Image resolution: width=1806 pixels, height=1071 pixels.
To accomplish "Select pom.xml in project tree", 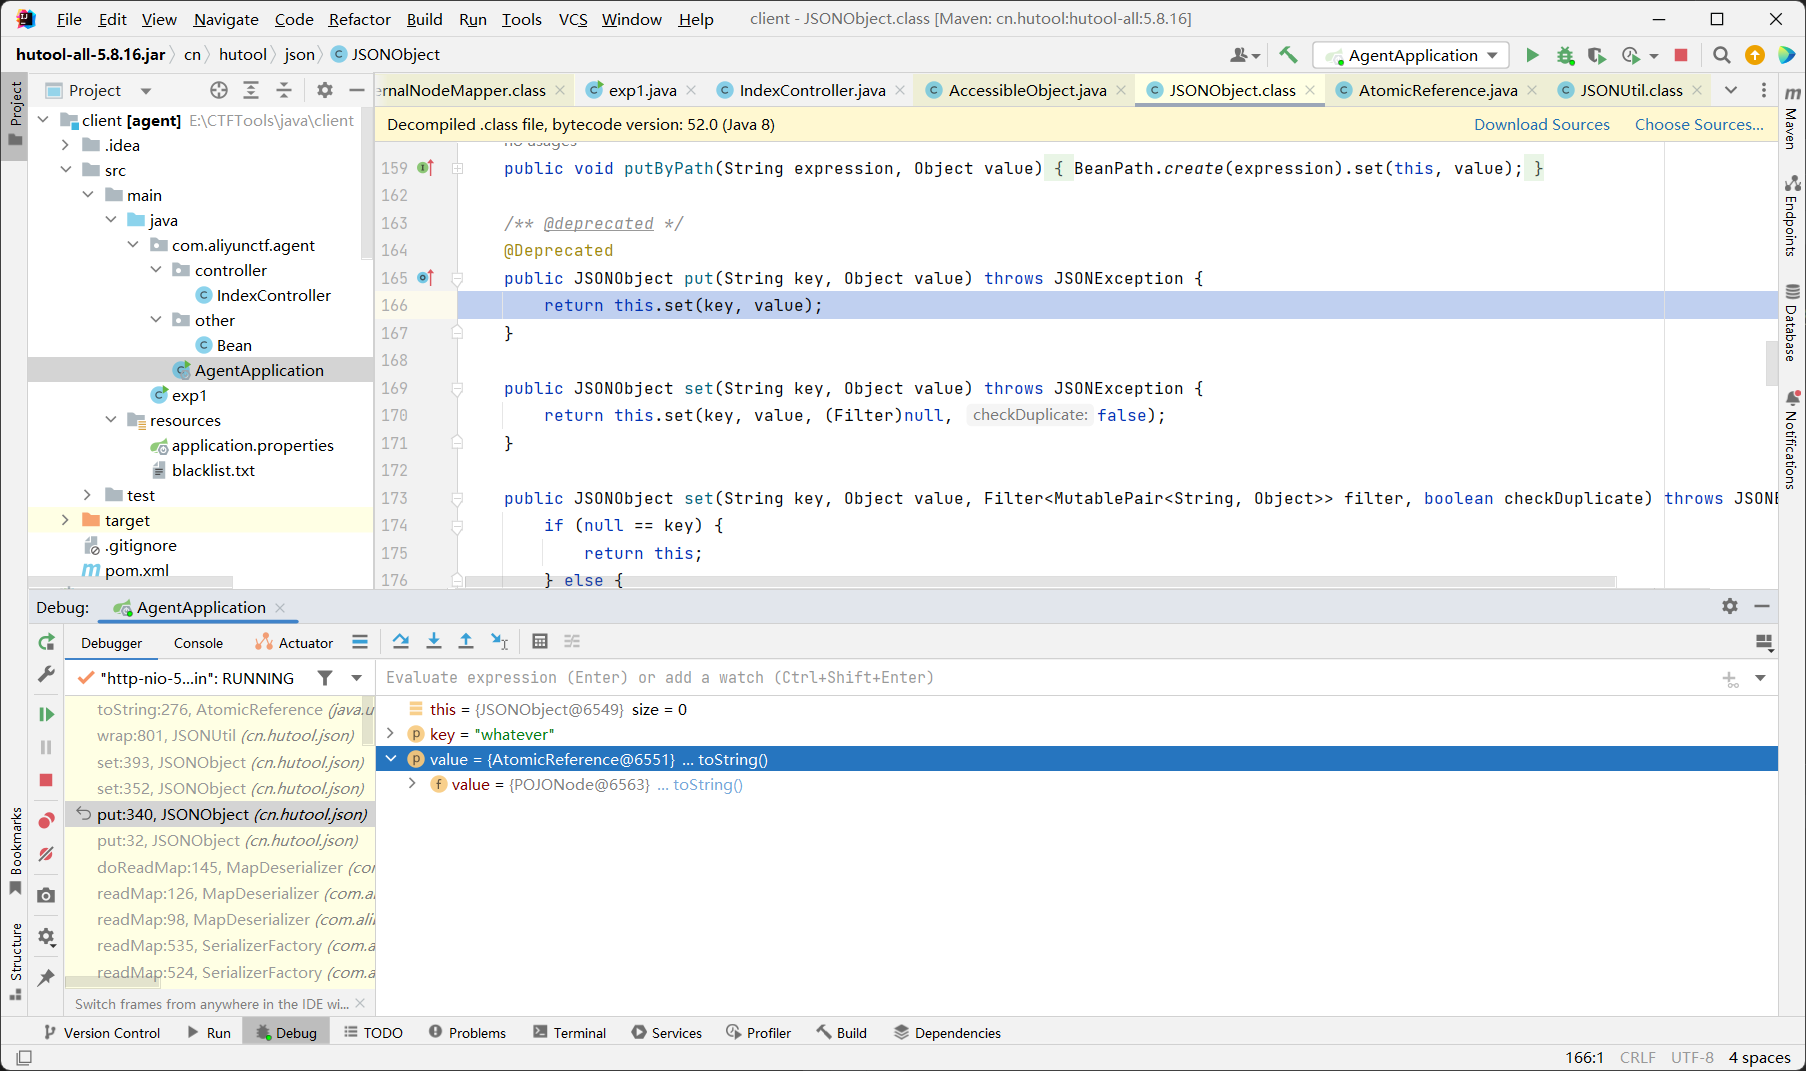I will (x=137, y=570).
